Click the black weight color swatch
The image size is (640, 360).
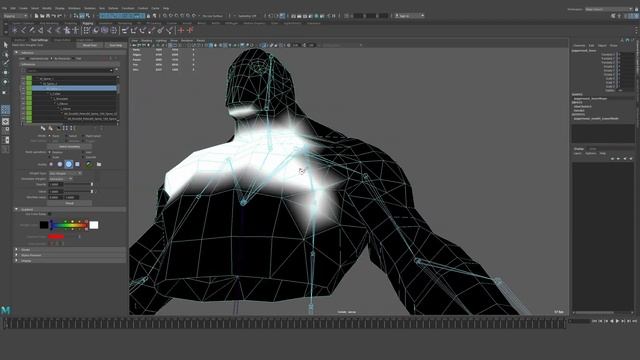(x=44, y=225)
